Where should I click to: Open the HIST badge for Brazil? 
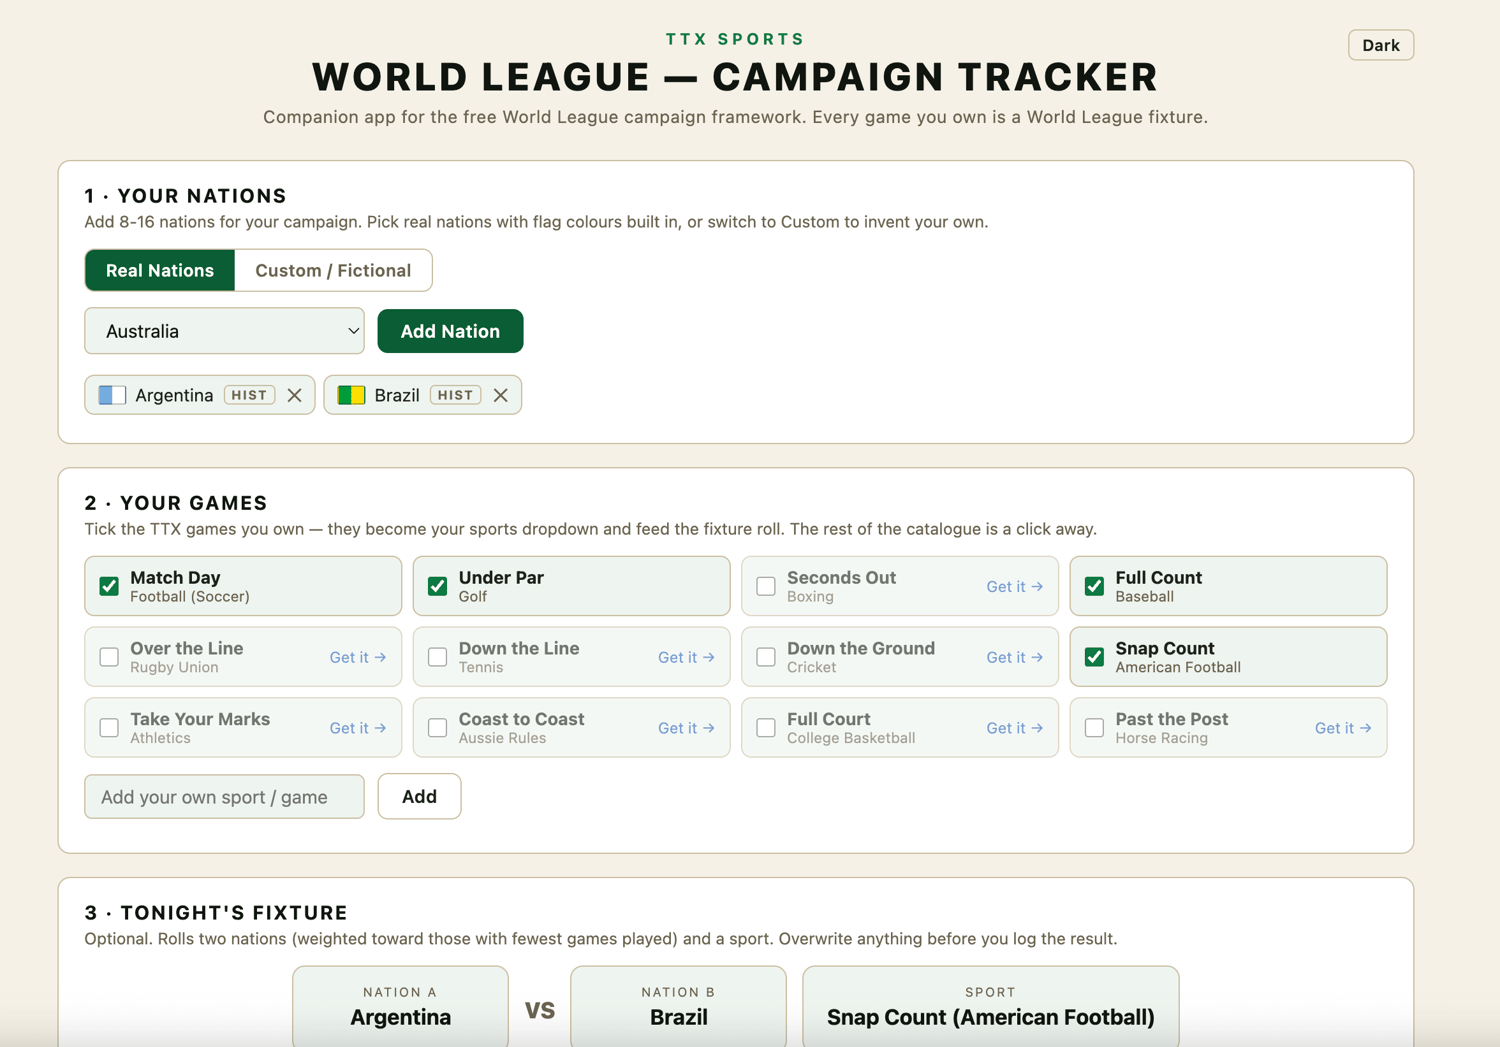[x=455, y=395]
